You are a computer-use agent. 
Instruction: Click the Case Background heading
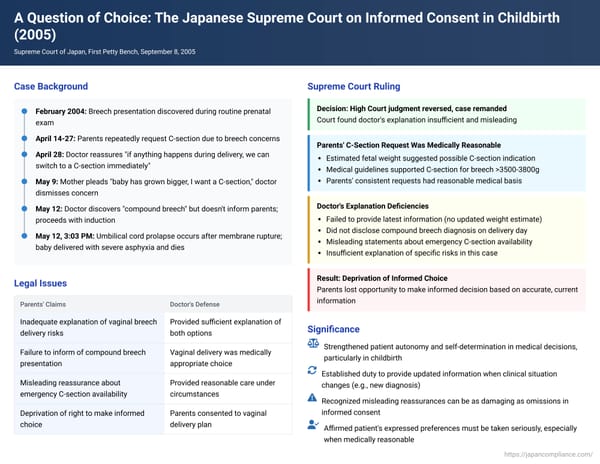tap(51, 86)
